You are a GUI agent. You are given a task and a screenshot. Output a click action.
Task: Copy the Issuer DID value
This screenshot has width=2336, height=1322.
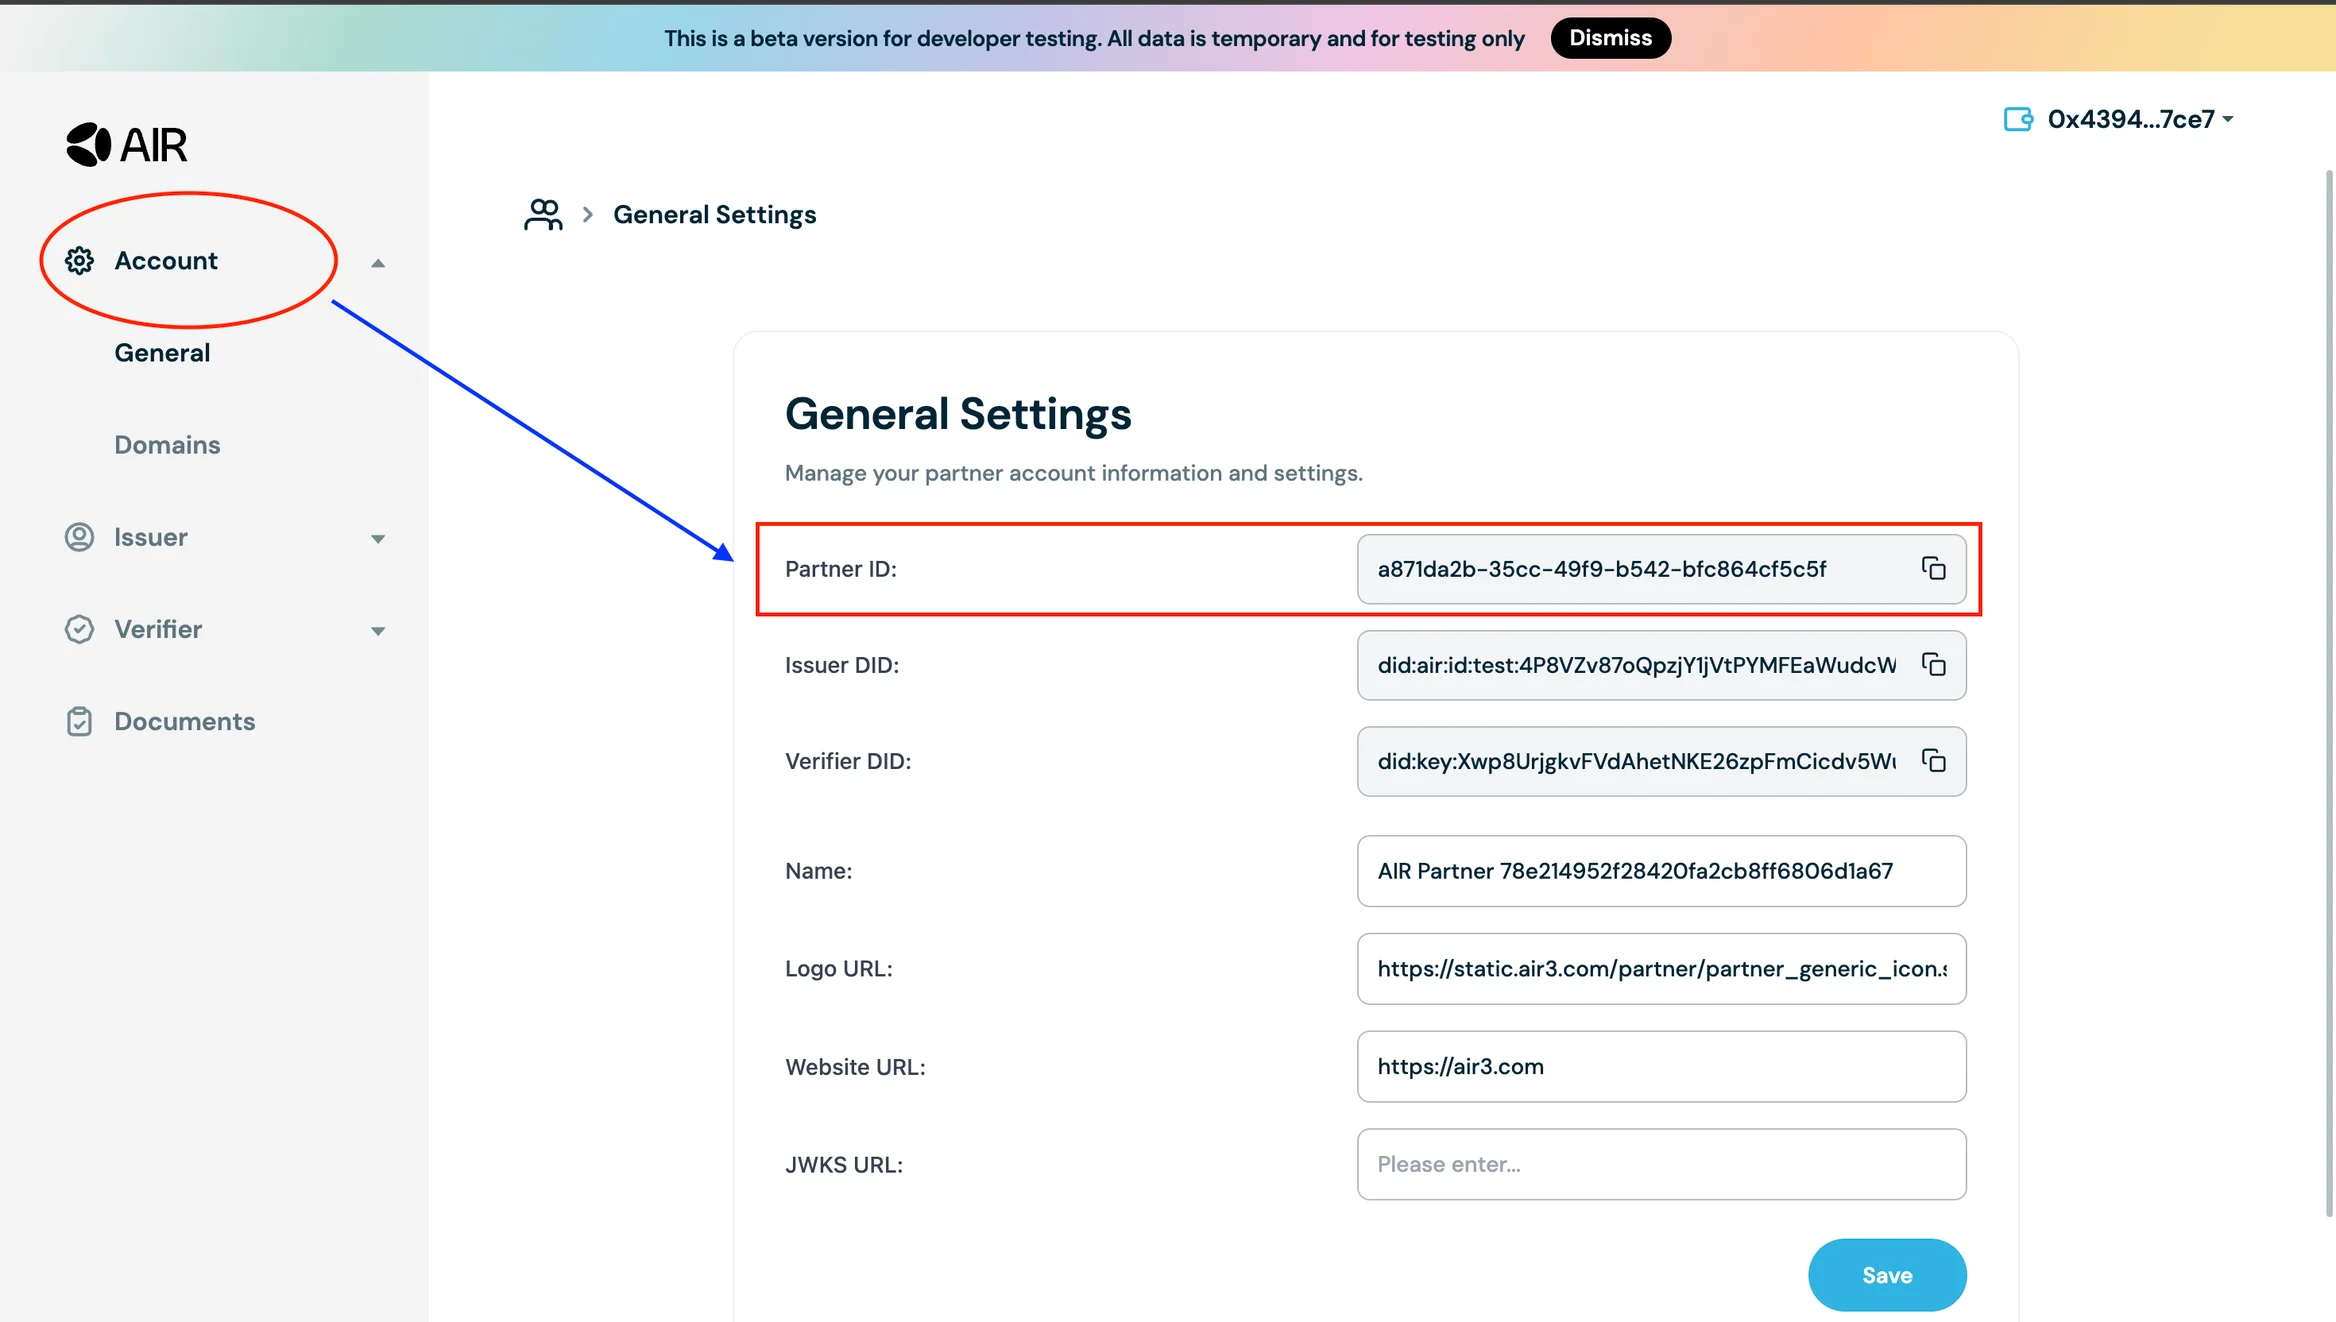[1933, 665]
